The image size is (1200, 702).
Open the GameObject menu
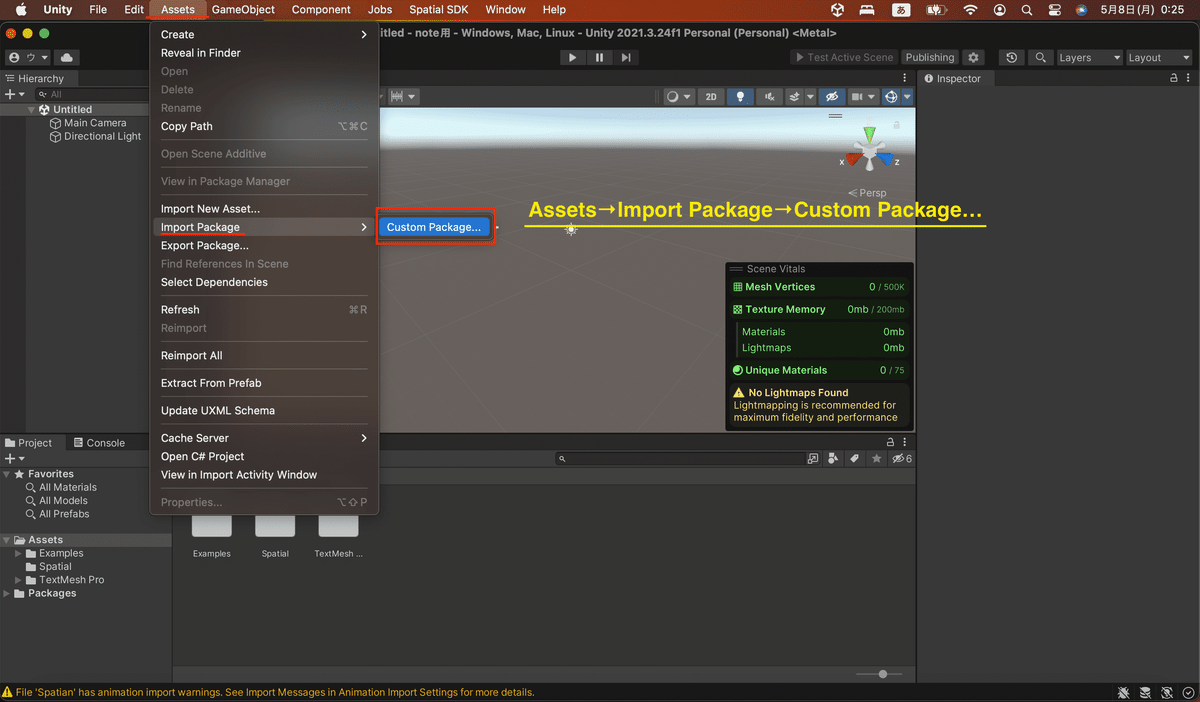(x=243, y=10)
